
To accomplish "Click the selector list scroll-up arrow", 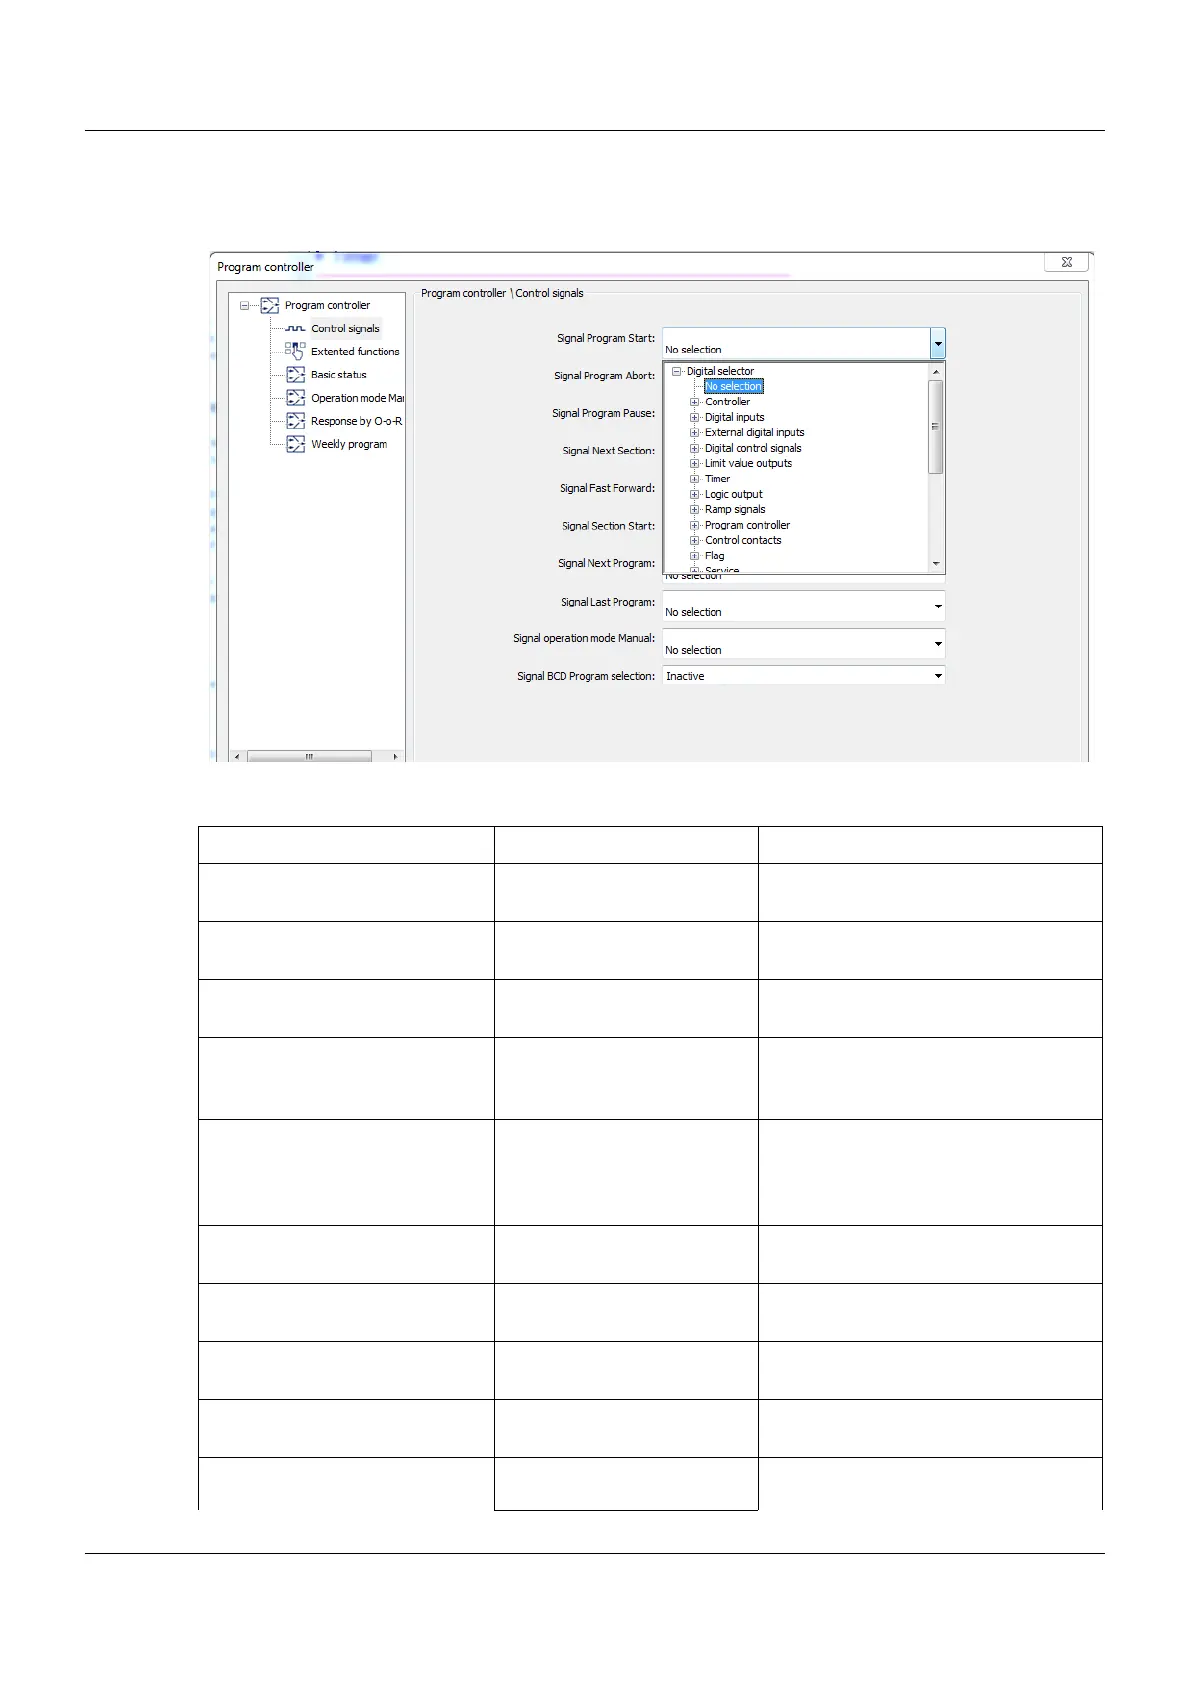I will (x=936, y=372).
